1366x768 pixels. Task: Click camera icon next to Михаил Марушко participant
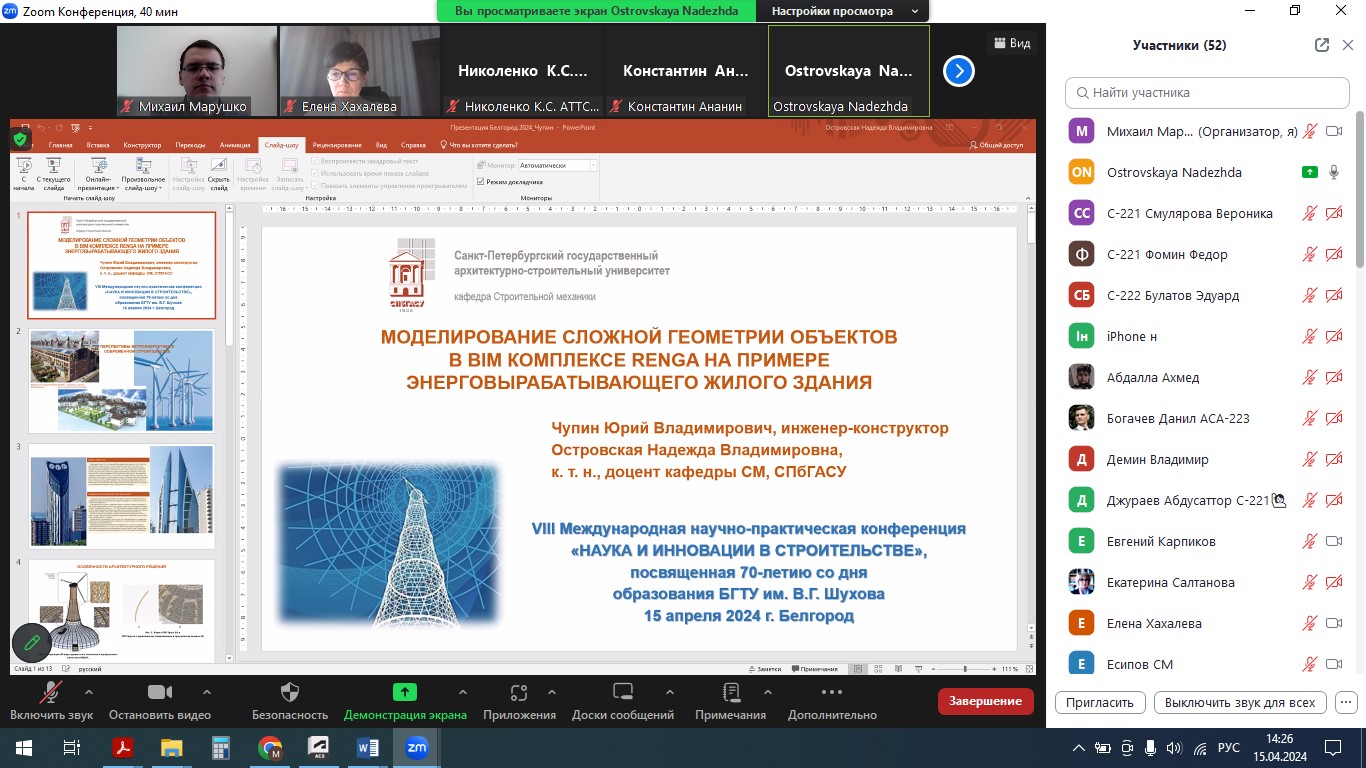(x=1334, y=131)
